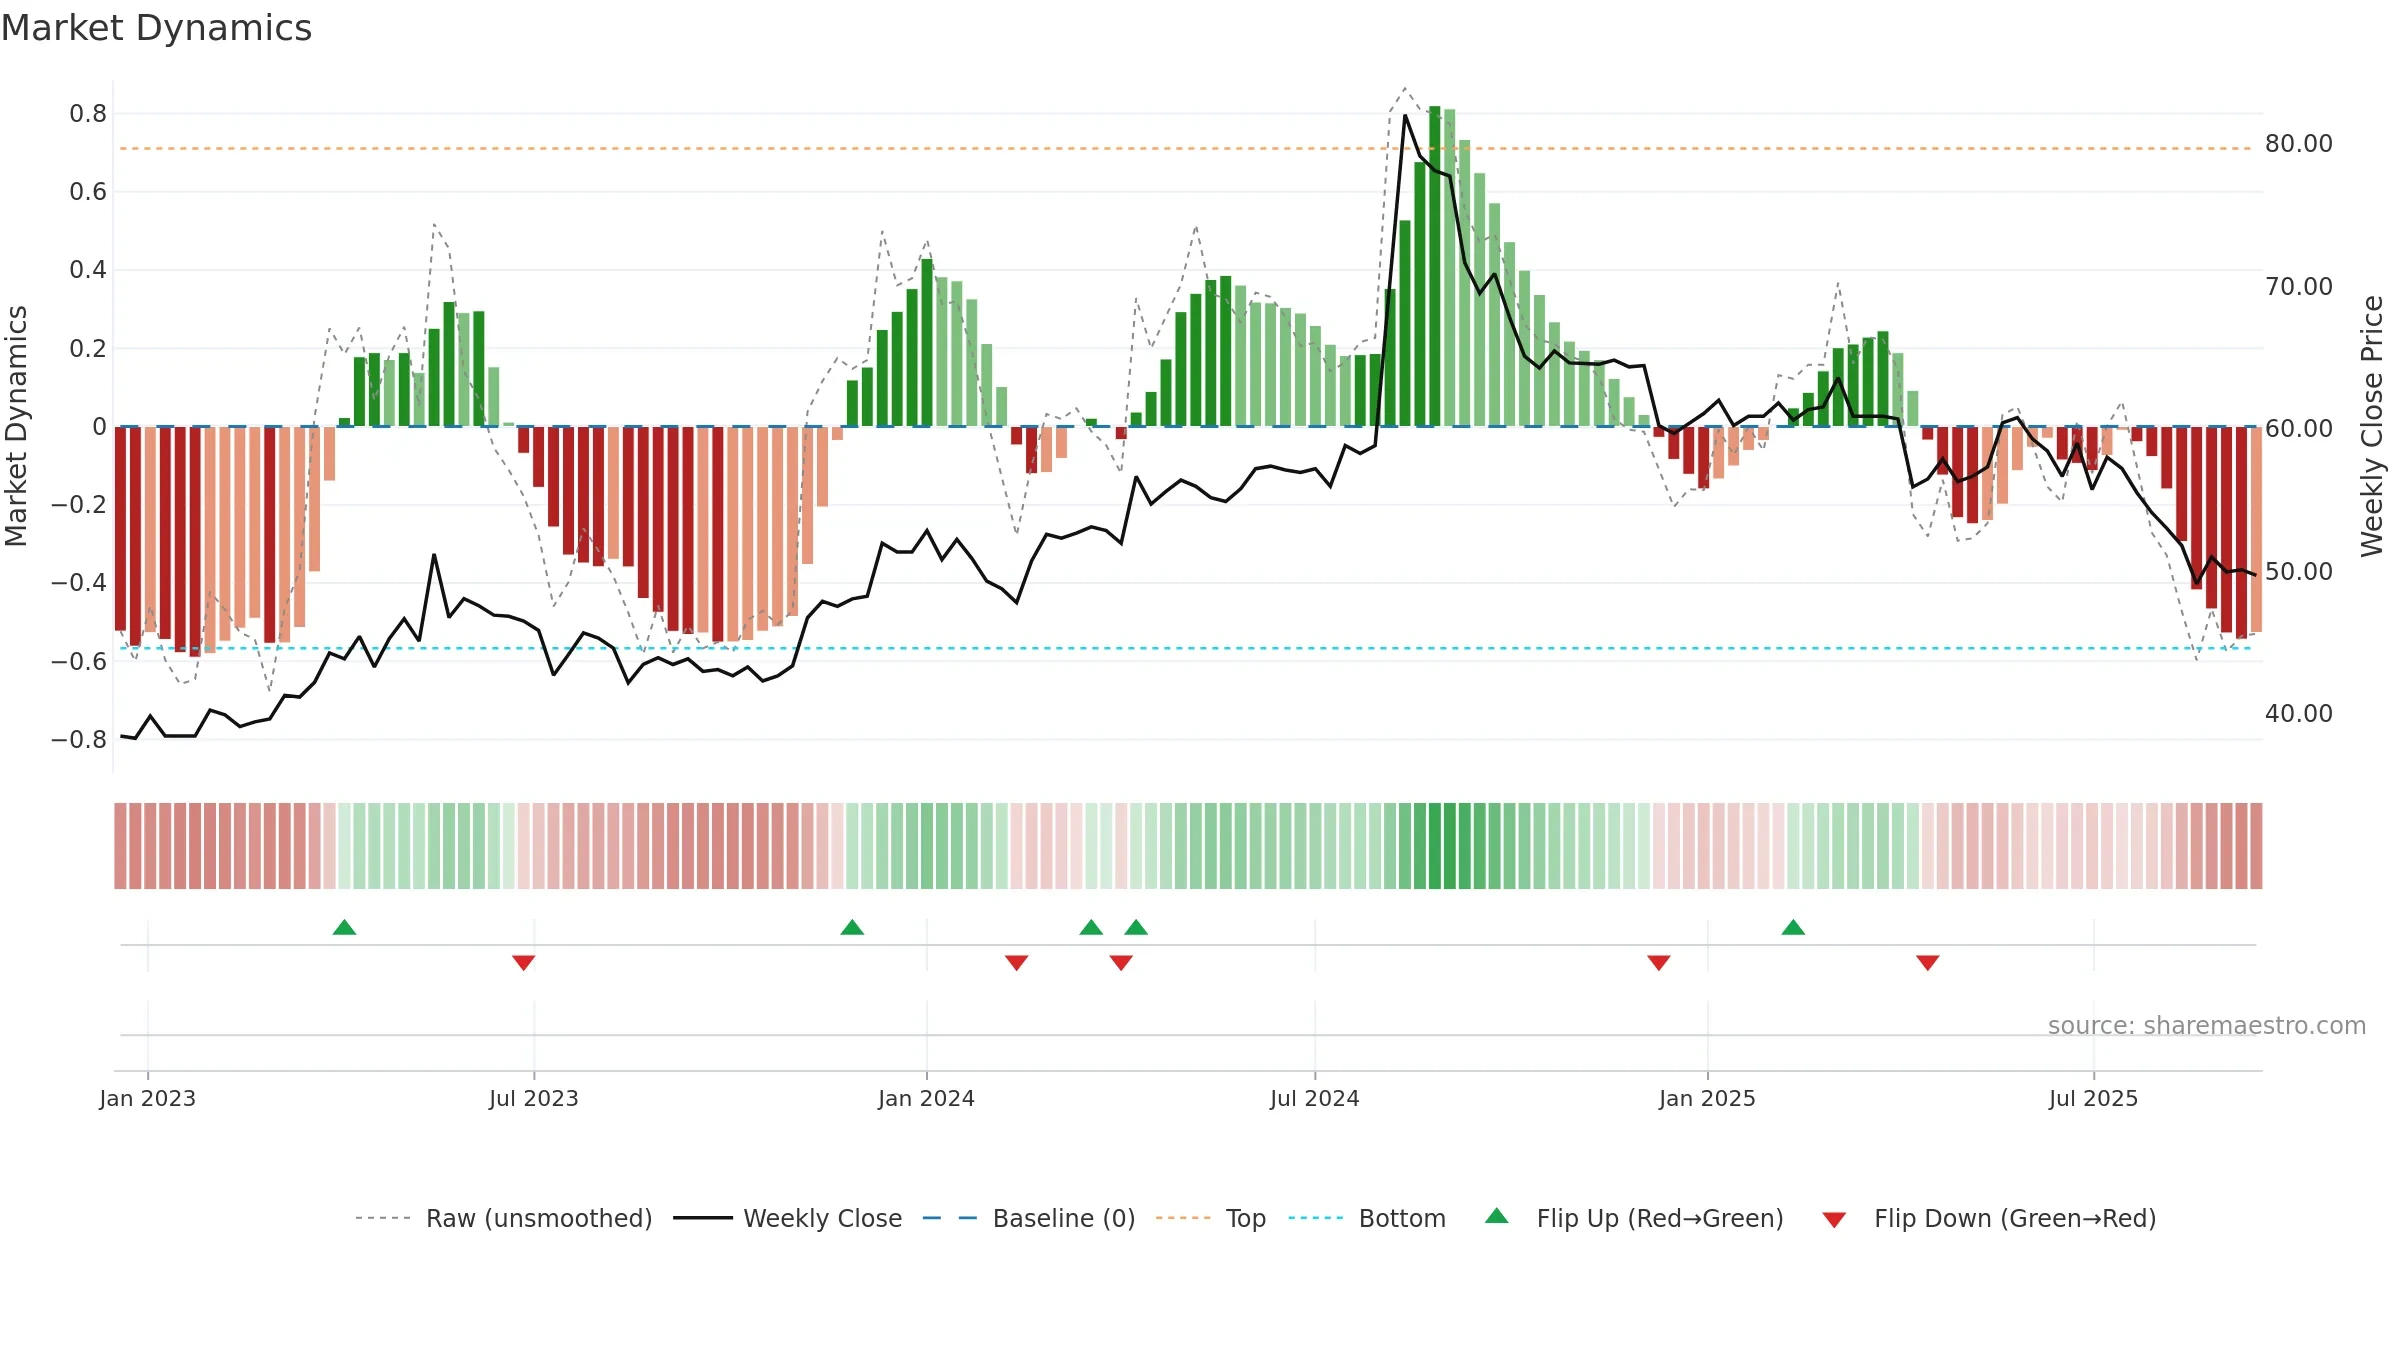Click the 50.00 price-axis tick label
This screenshot has width=2400, height=1350.
2299,572
